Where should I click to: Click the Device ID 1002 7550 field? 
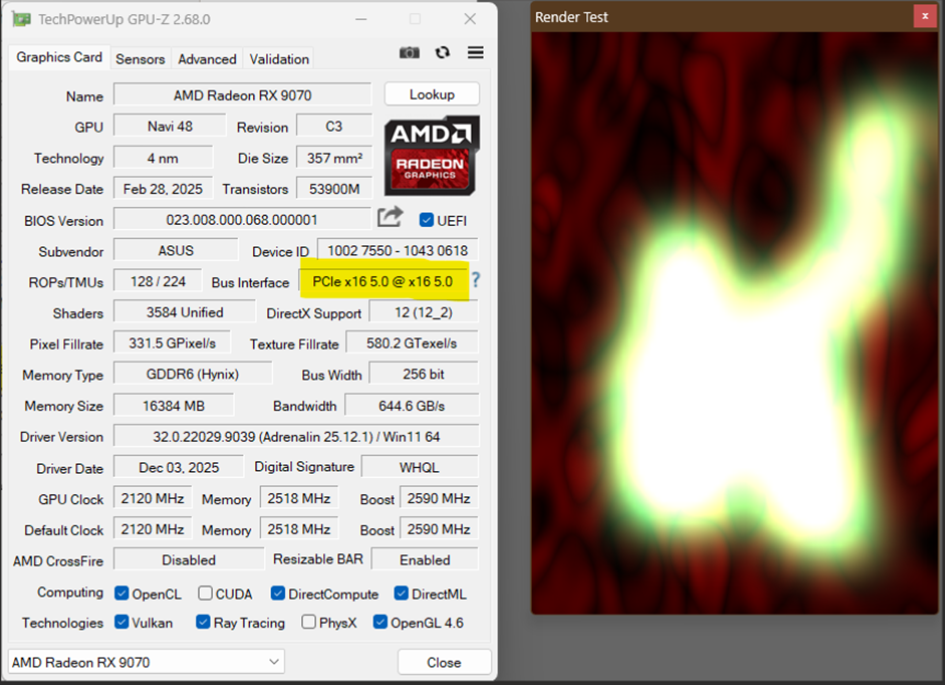click(x=398, y=251)
